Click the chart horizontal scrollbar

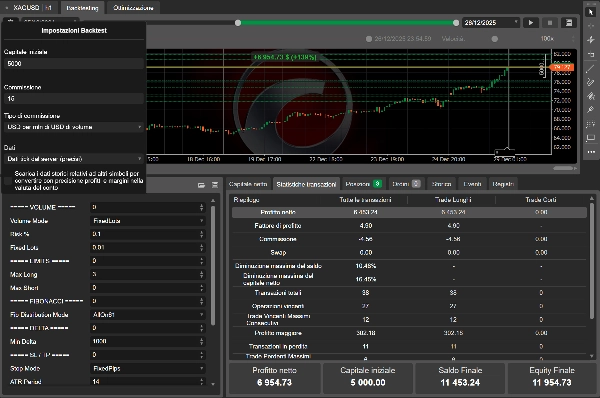tap(563, 168)
